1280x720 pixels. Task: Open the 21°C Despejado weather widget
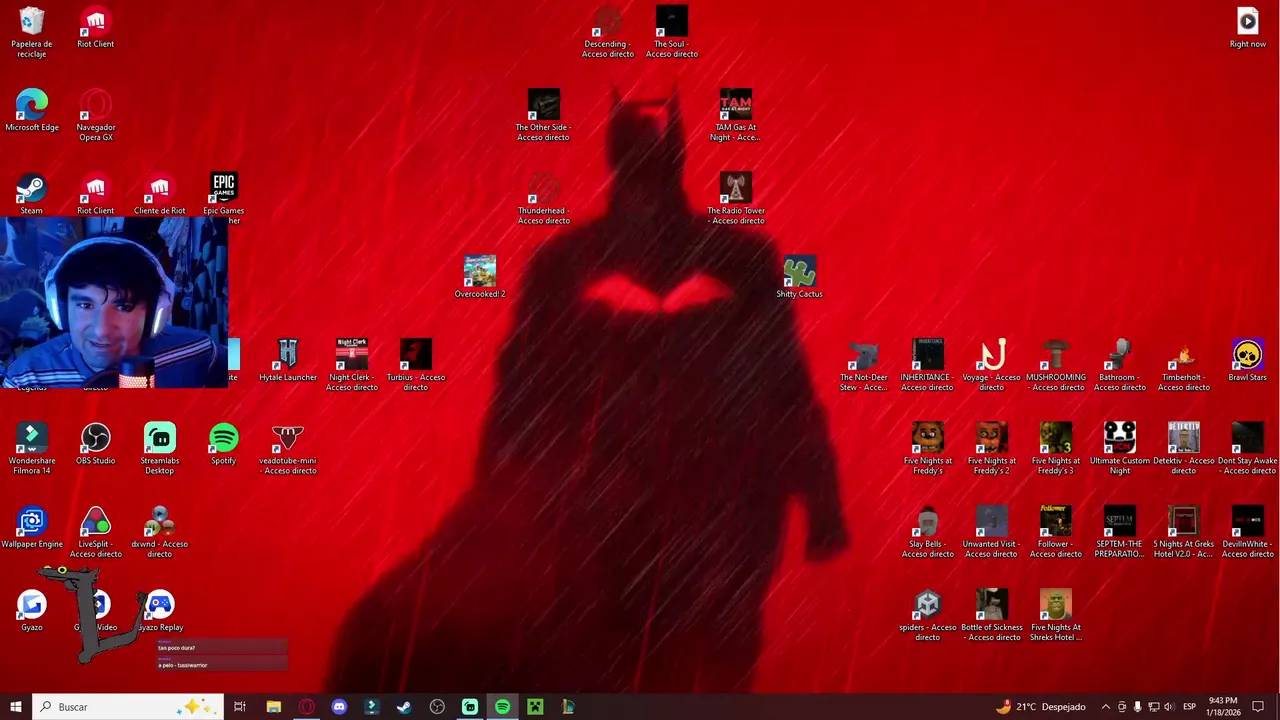click(1040, 707)
